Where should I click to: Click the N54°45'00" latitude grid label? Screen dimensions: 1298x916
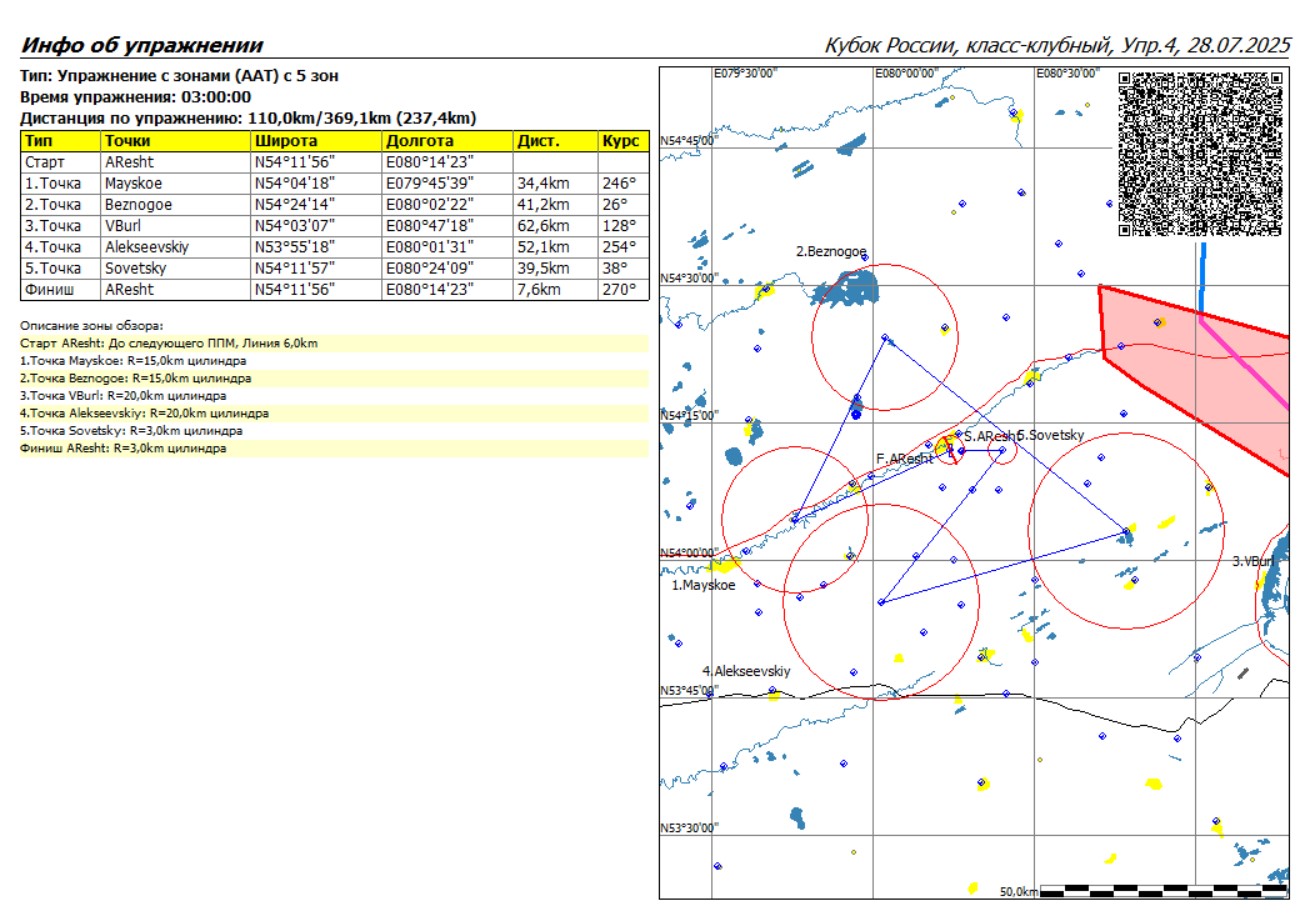point(688,141)
